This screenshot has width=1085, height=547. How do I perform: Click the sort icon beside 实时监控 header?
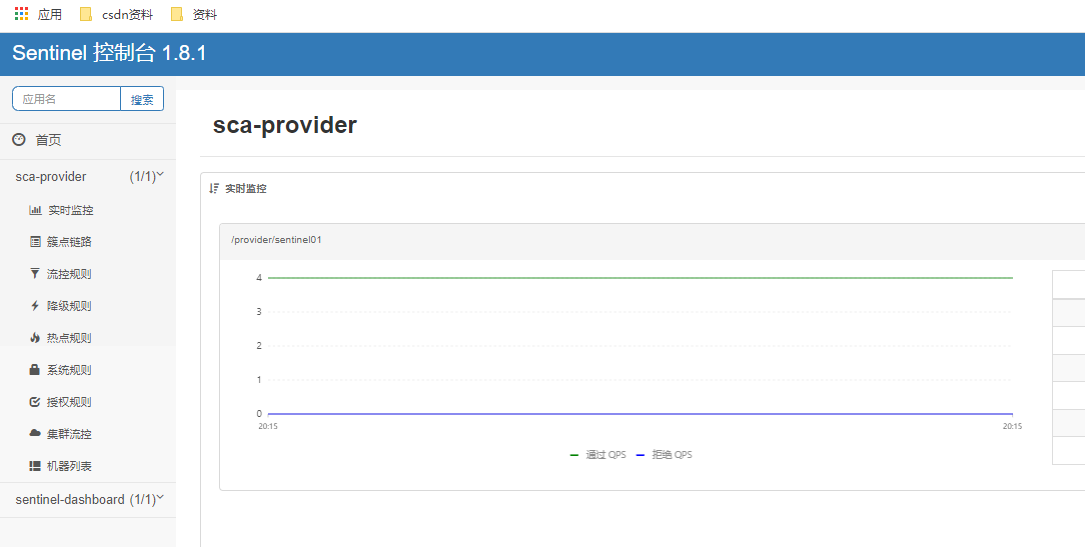tap(214, 188)
